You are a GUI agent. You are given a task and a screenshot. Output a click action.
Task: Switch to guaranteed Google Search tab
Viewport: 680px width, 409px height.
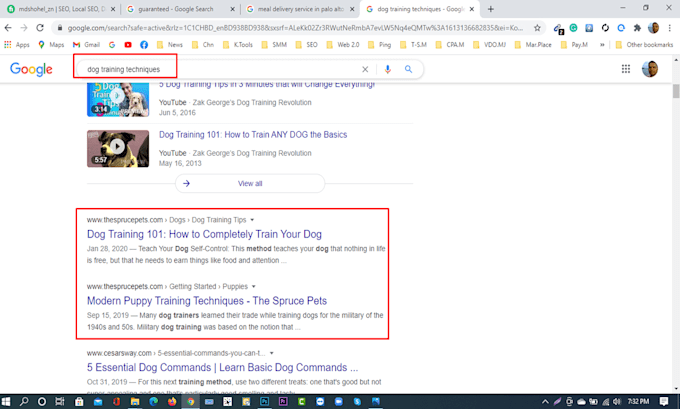pyautogui.click(x=180, y=9)
